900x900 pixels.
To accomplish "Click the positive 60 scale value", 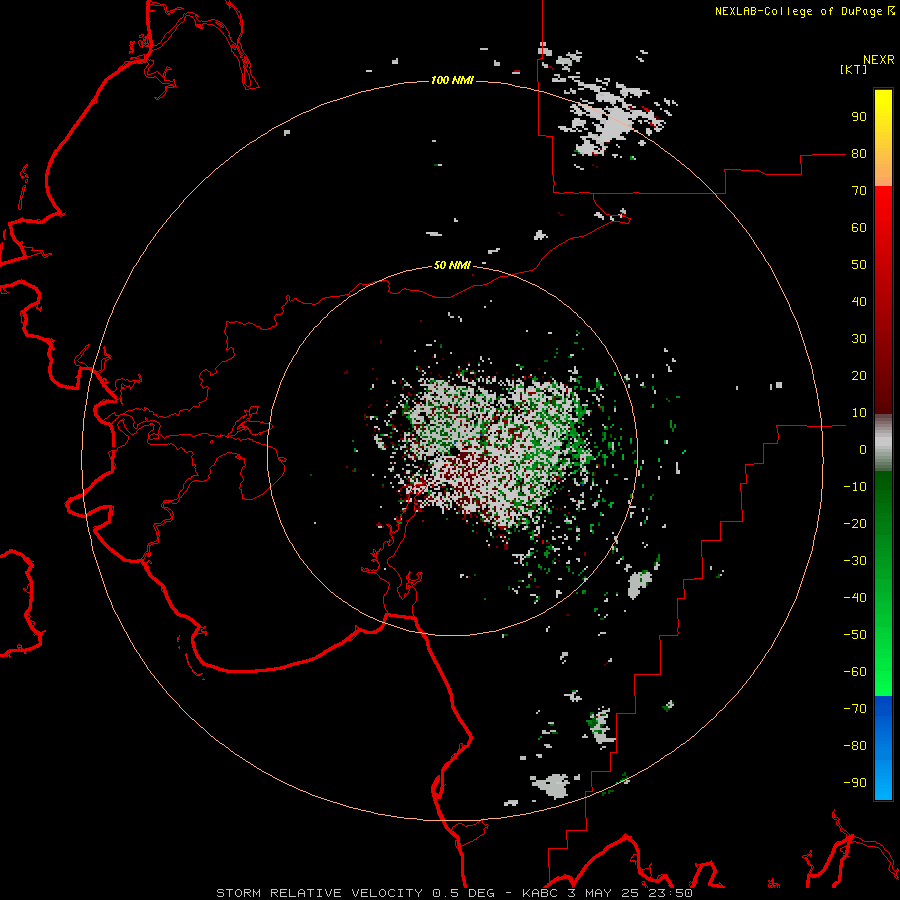I will click(859, 228).
